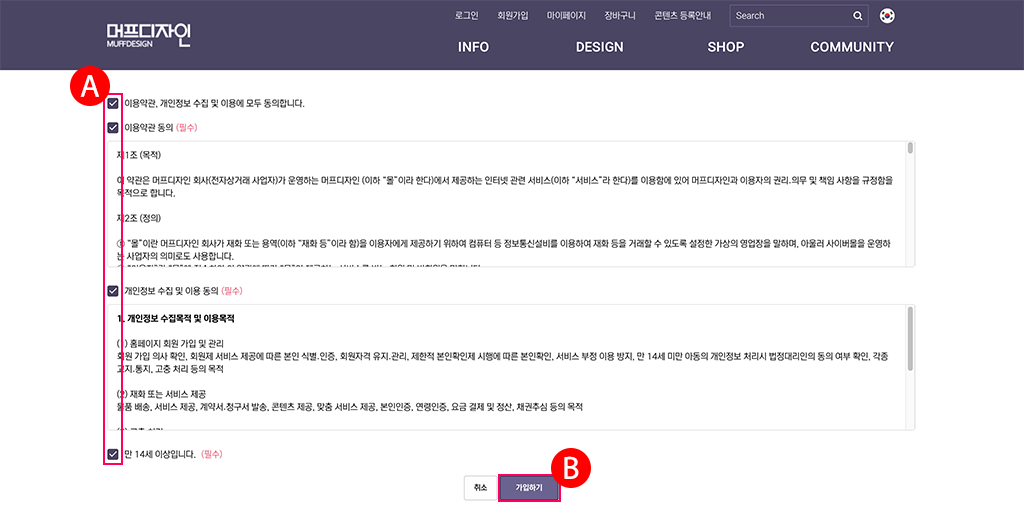The height and width of the screenshot is (518, 1024).
Task: Click the search magnifier icon
Action: 857,16
